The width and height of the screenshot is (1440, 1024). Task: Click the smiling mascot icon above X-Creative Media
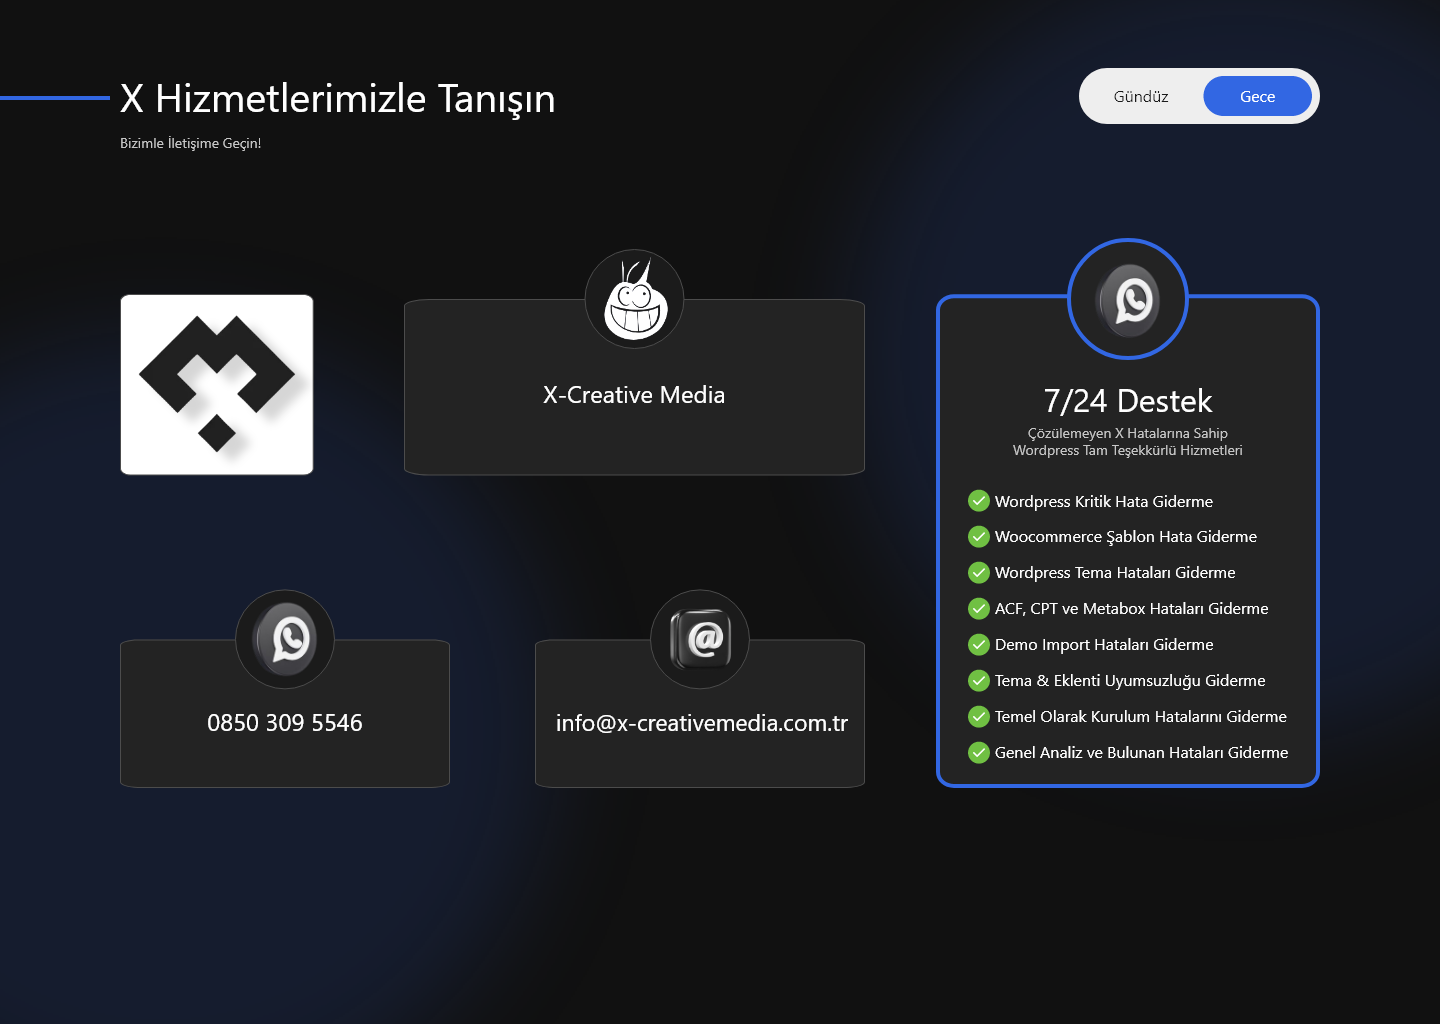pos(634,299)
